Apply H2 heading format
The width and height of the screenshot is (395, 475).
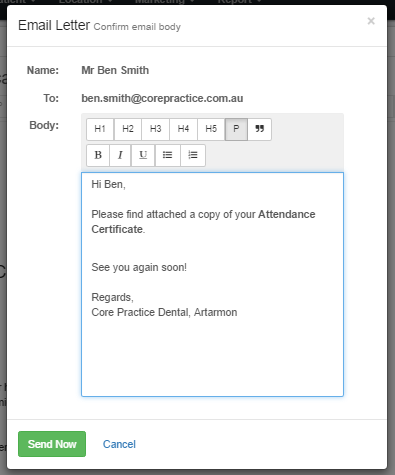click(x=128, y=129)
